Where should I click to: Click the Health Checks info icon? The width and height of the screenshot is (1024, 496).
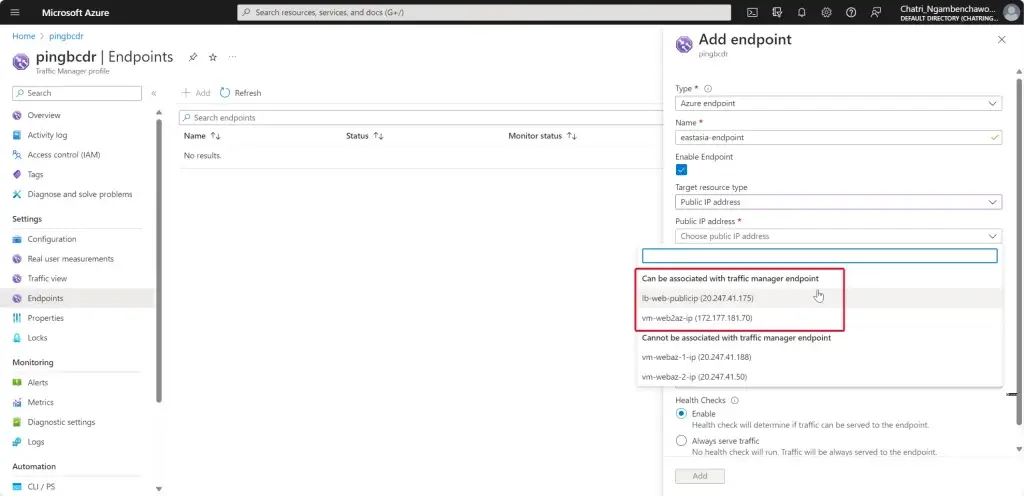(x=734, y=401)
